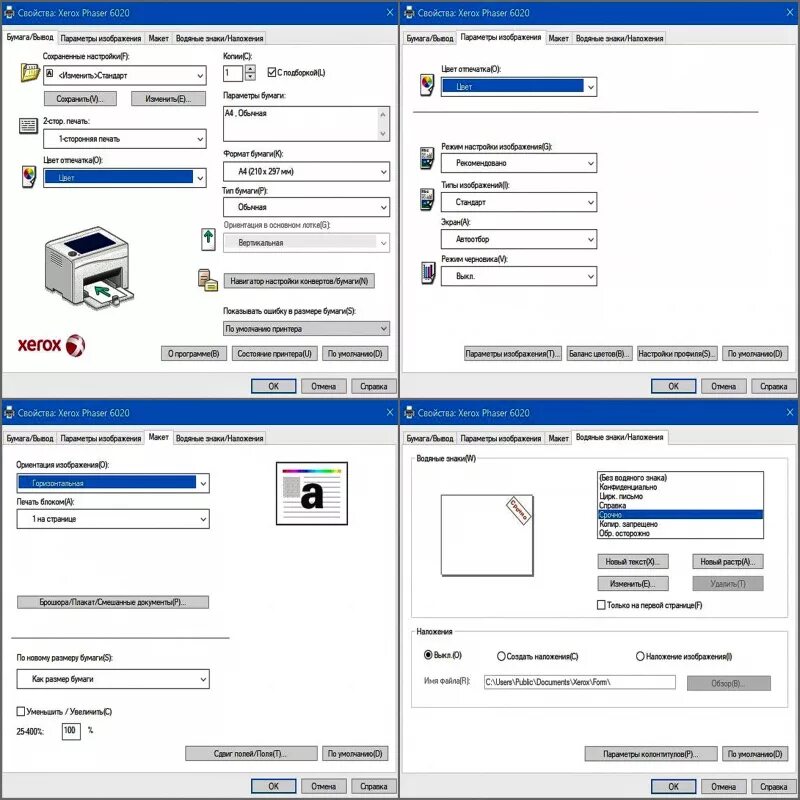Click the green arrow orientation icon
This screenshot has width=800, height=800.
pyautogui.click(x=208, y=239)
